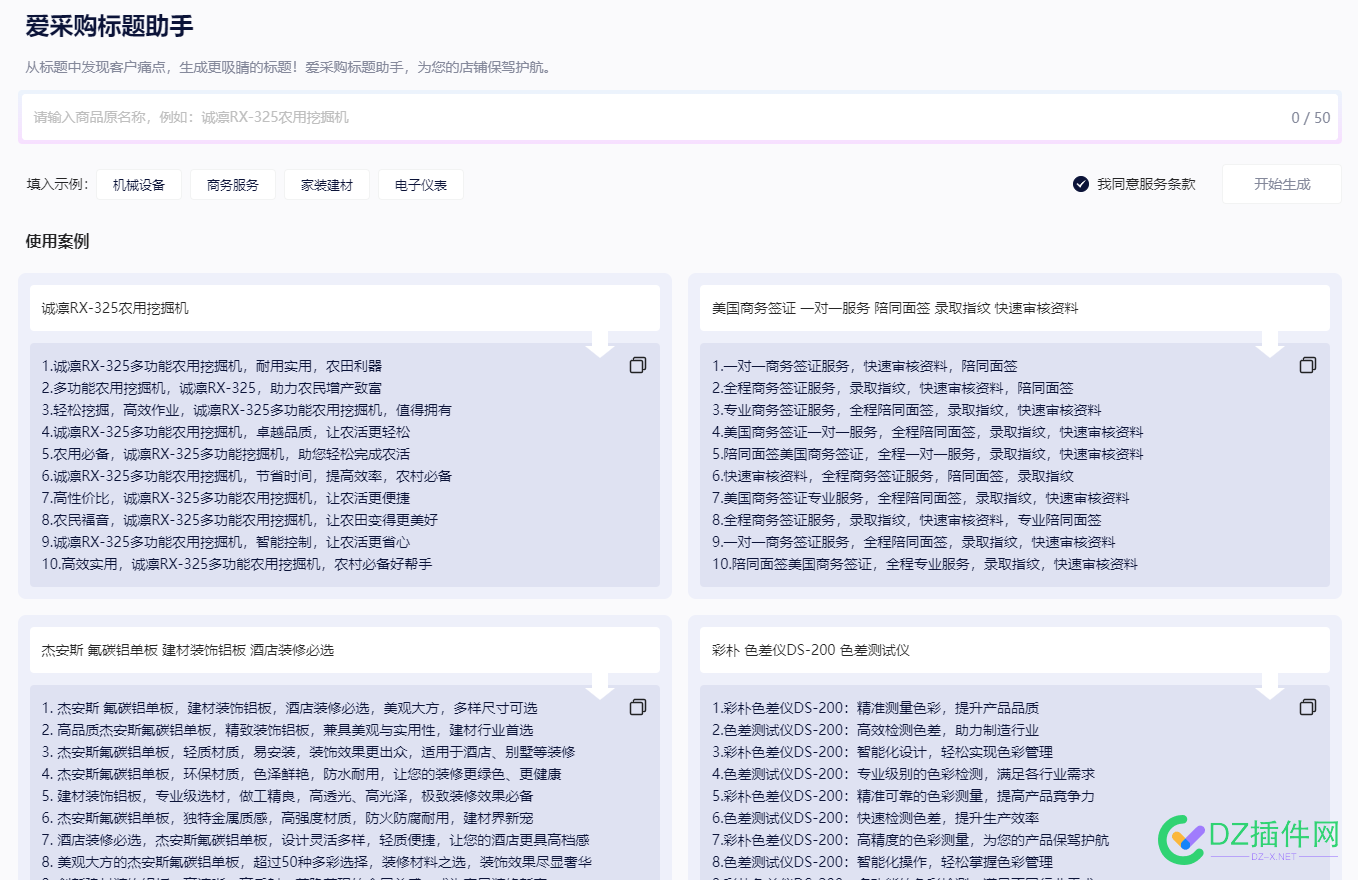Click line 7.高性价比，诚凛RX-325
This screenshot has height=880, width=1358.
(x=226, y=498)
